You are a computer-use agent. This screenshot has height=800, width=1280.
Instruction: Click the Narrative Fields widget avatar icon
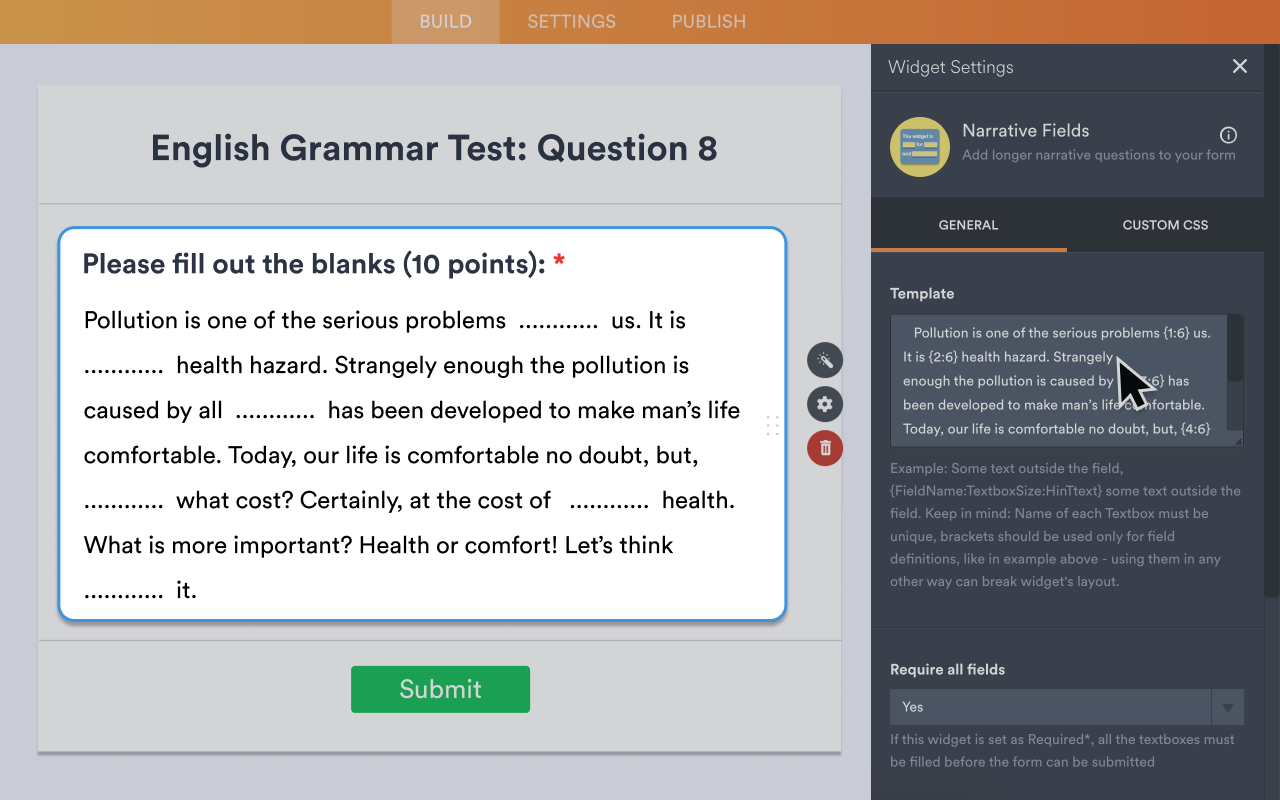tap(919, 147)
